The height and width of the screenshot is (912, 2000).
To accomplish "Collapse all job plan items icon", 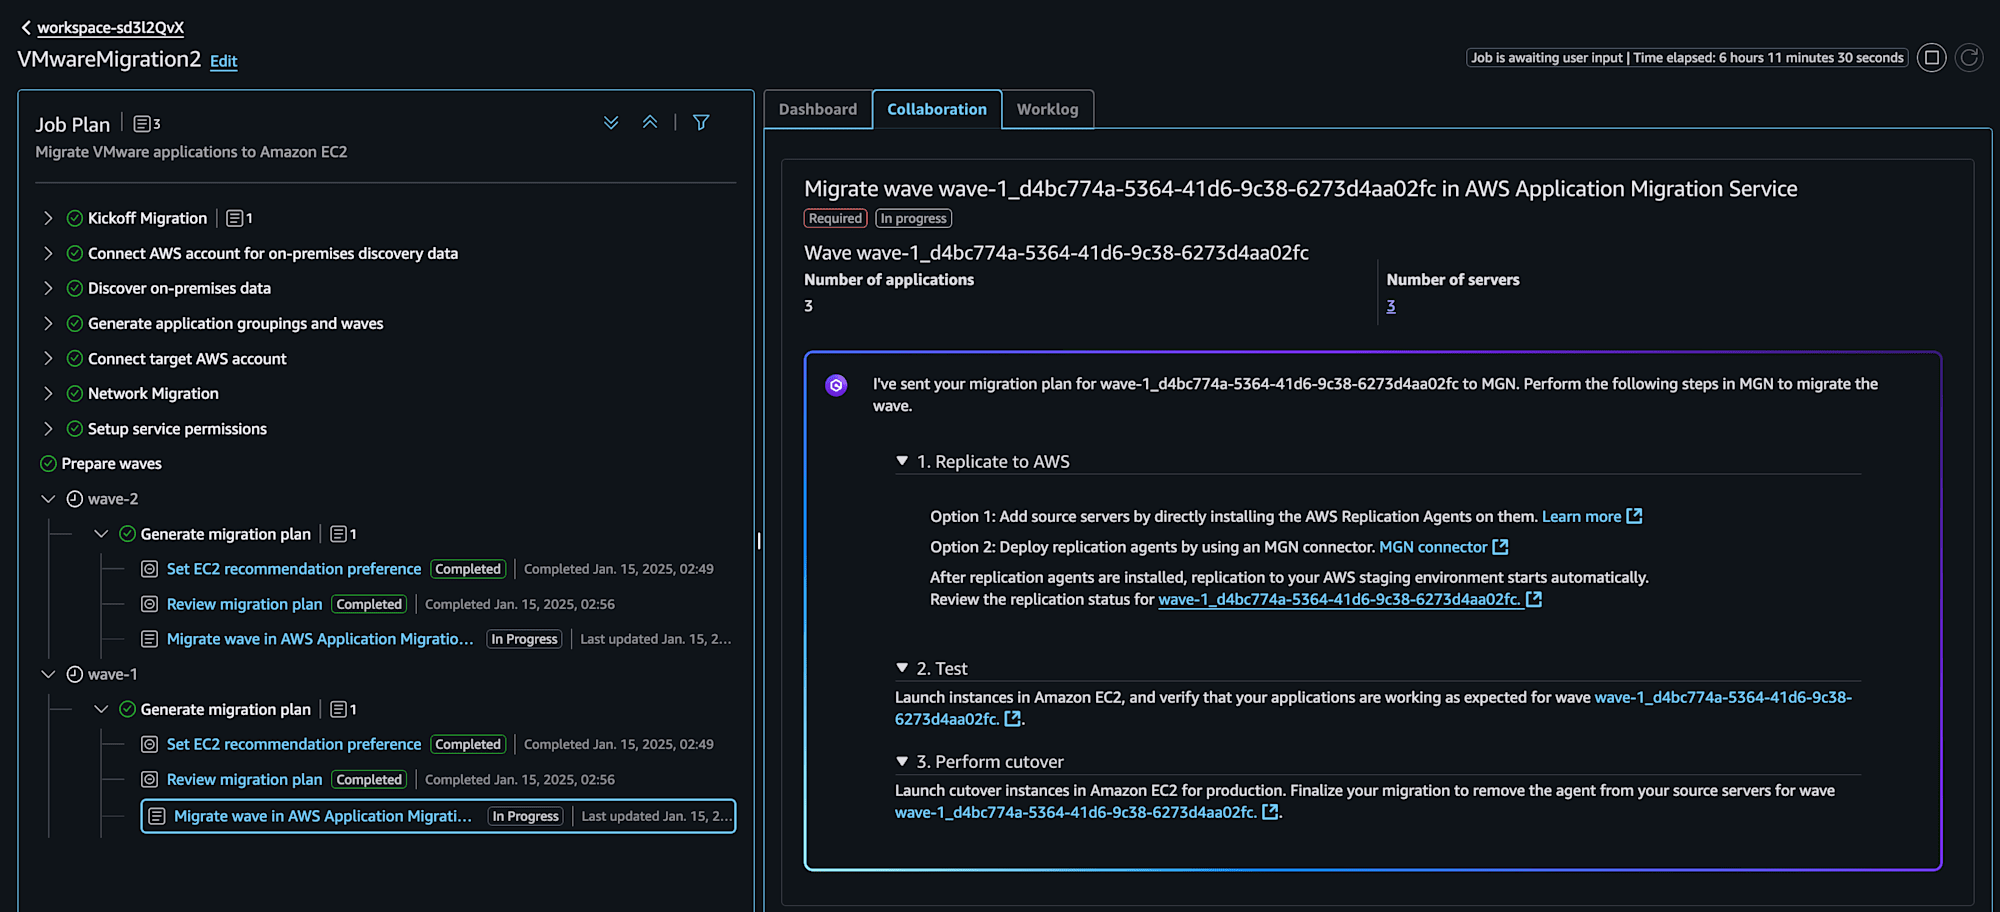I will (650, 122).
